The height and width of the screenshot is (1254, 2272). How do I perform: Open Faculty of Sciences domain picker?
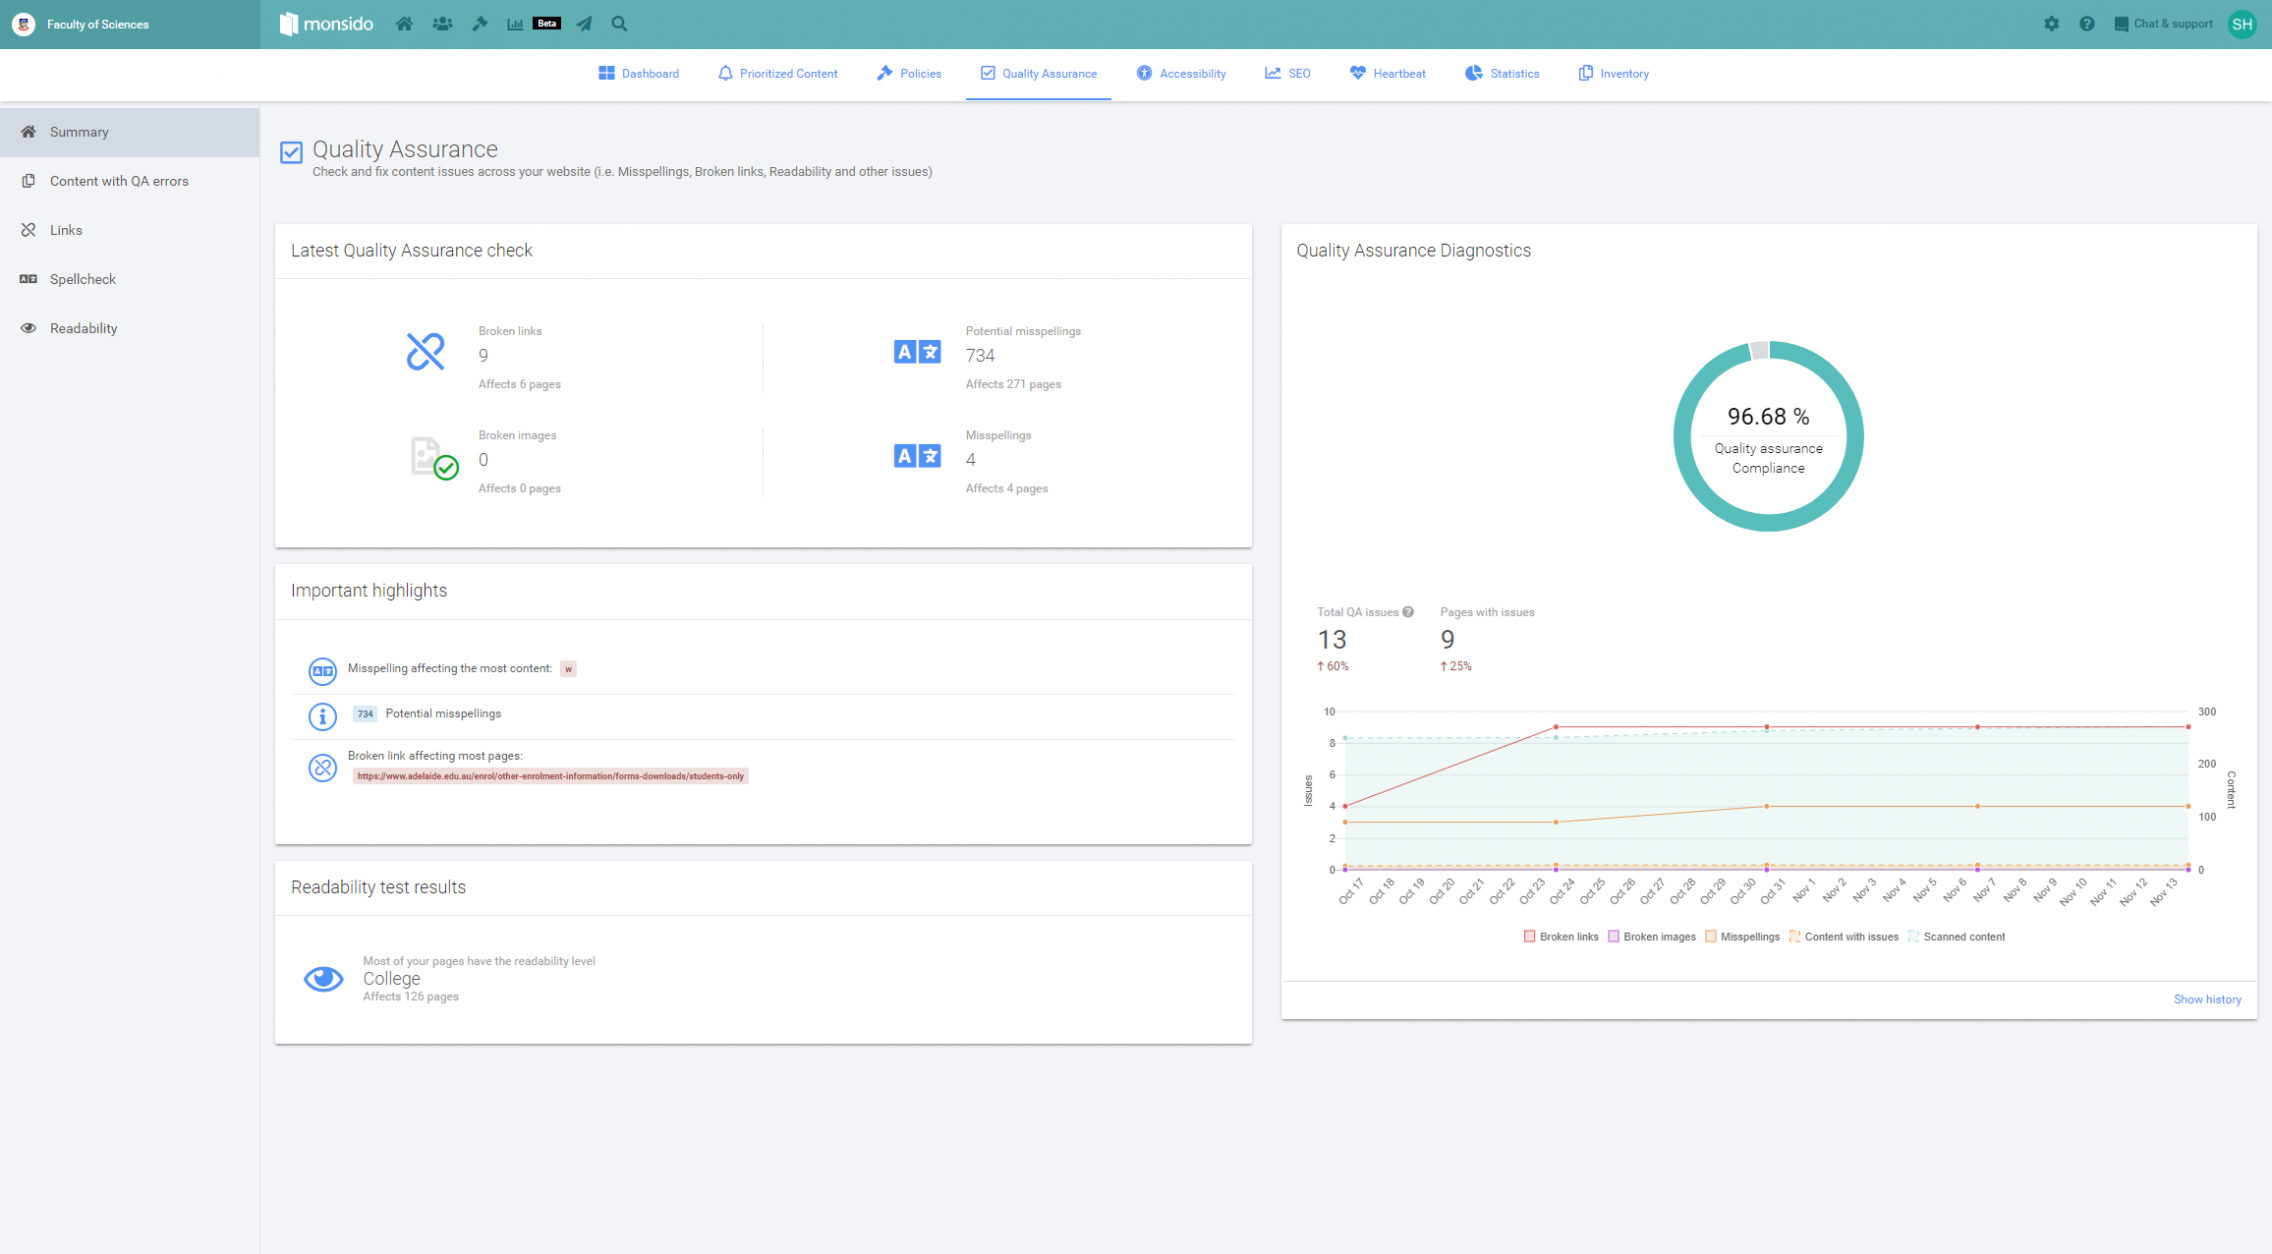pyautogui.click(x=97, y=24)
